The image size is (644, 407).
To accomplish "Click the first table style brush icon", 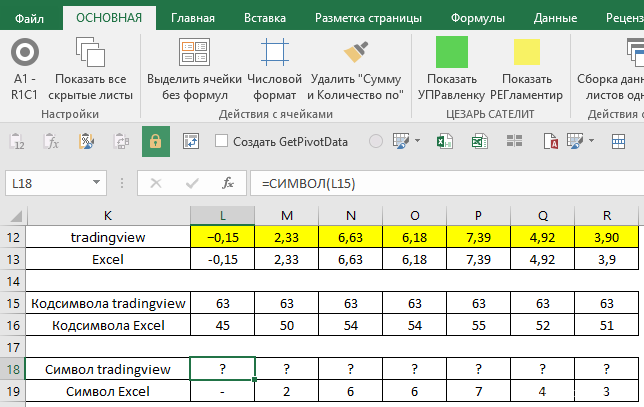I will [400, 141].
